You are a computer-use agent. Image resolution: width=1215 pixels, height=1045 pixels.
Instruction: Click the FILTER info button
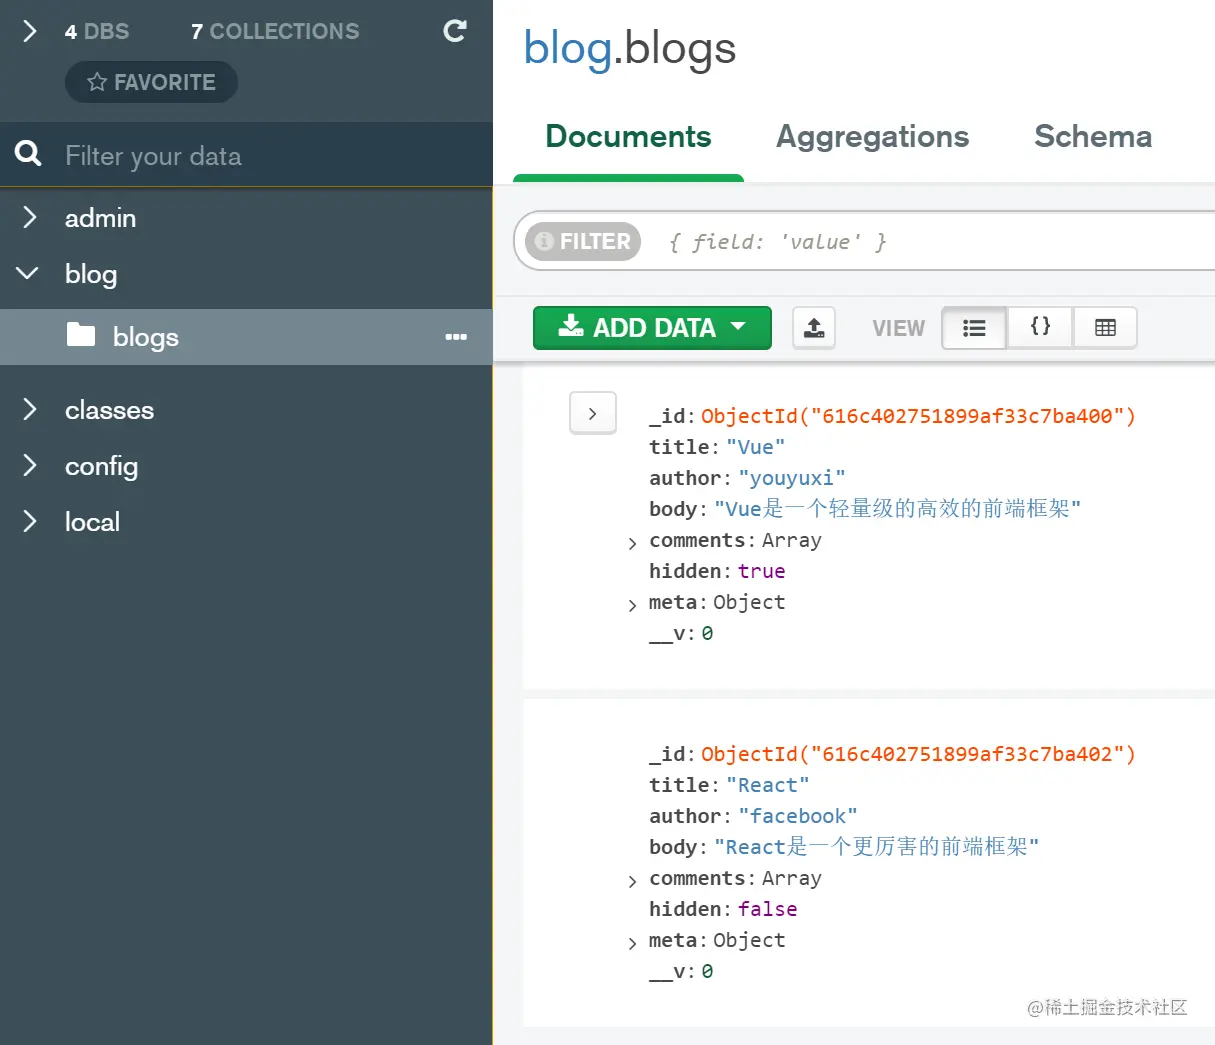click(583, 241)
